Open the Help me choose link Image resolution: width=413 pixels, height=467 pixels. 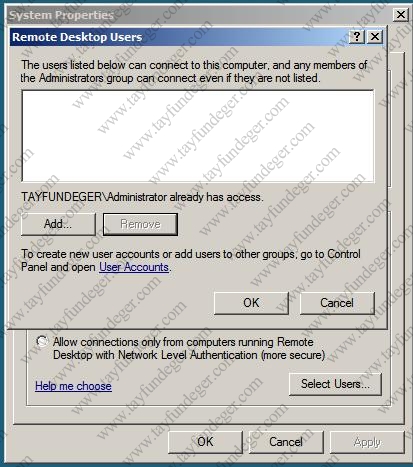pyautogui.click(x=73, y=386)
